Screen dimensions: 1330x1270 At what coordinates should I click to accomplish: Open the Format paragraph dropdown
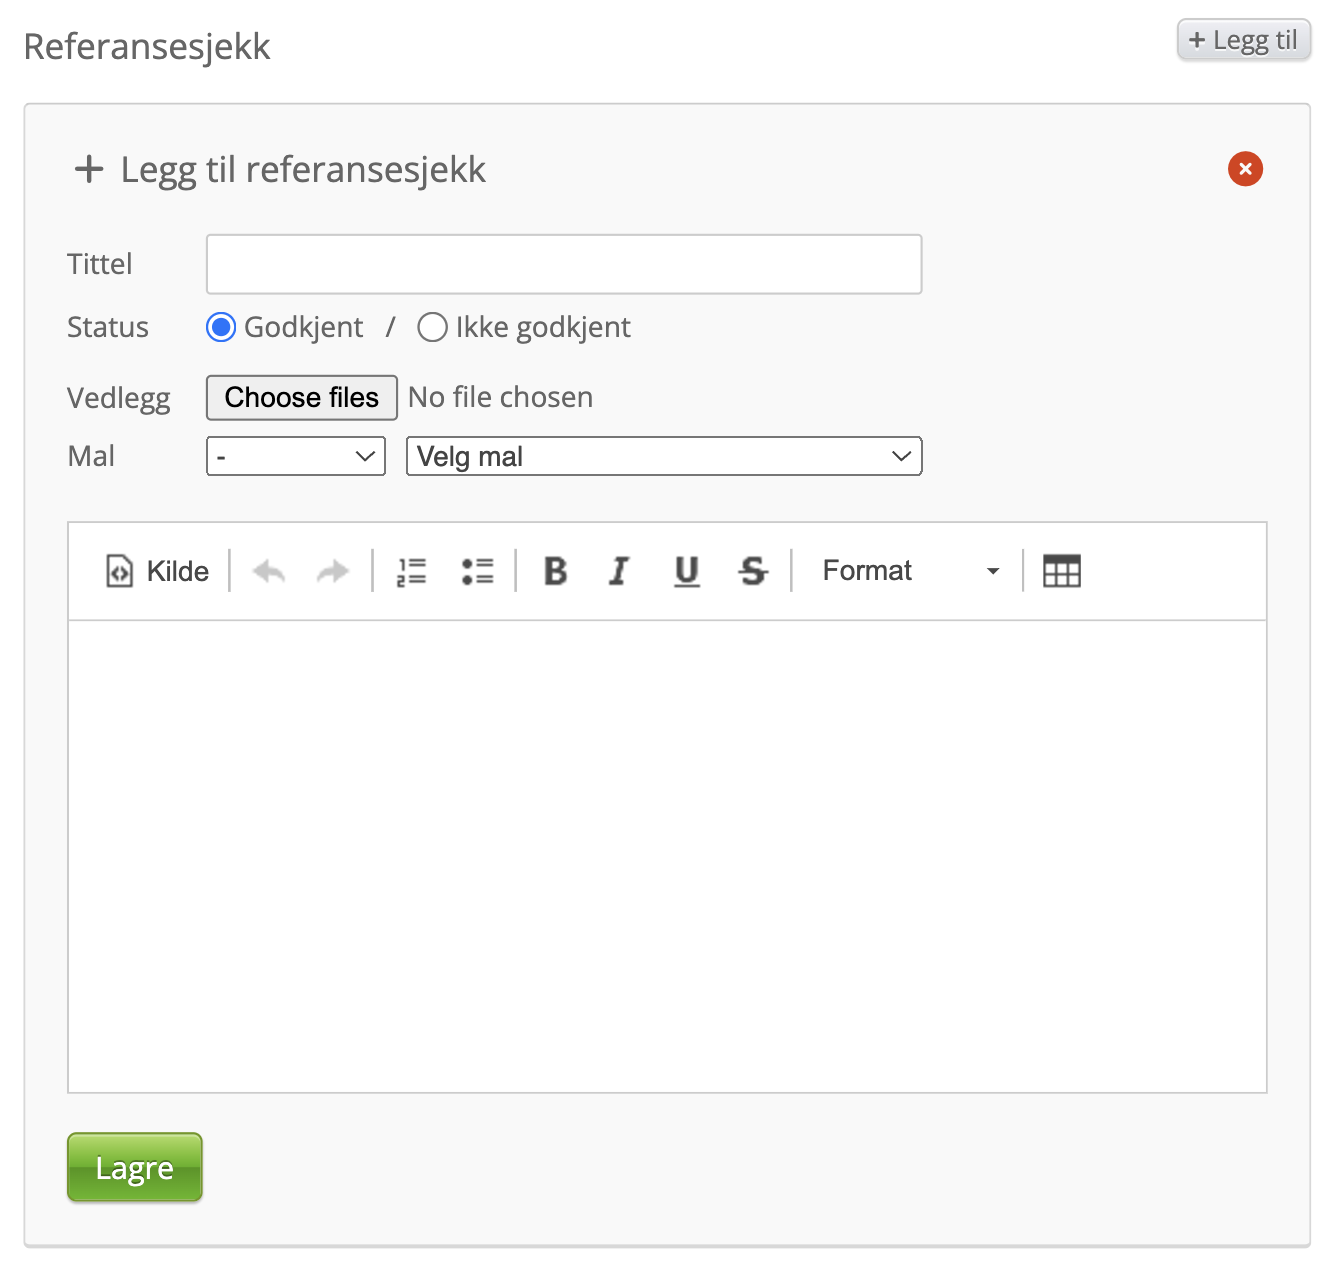tap(910, 571)
